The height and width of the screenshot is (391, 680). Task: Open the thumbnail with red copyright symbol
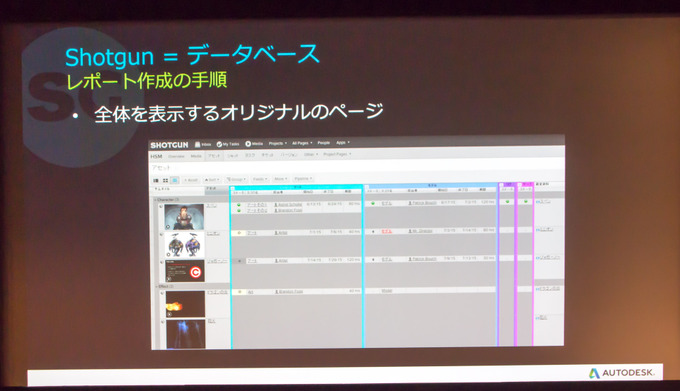pyautogui.click(x=185, y=271)
